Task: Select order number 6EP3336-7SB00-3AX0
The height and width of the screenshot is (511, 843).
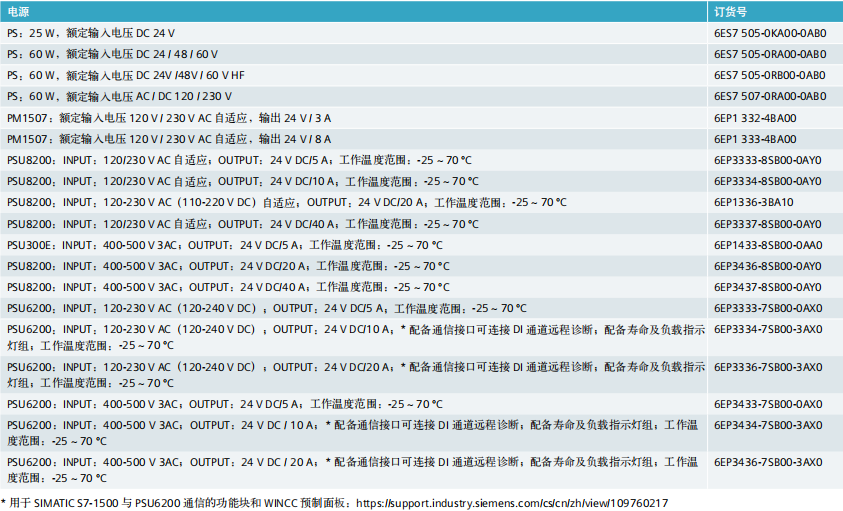Action: point(768,367)
